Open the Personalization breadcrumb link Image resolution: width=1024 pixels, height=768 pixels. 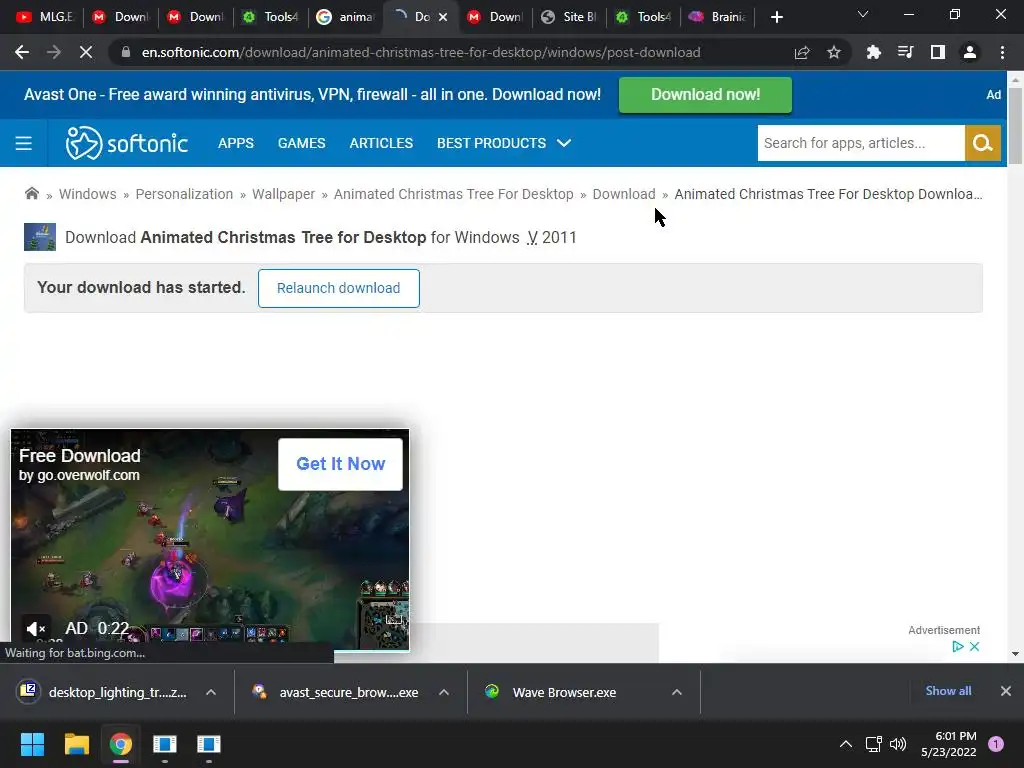click(184, 194)
